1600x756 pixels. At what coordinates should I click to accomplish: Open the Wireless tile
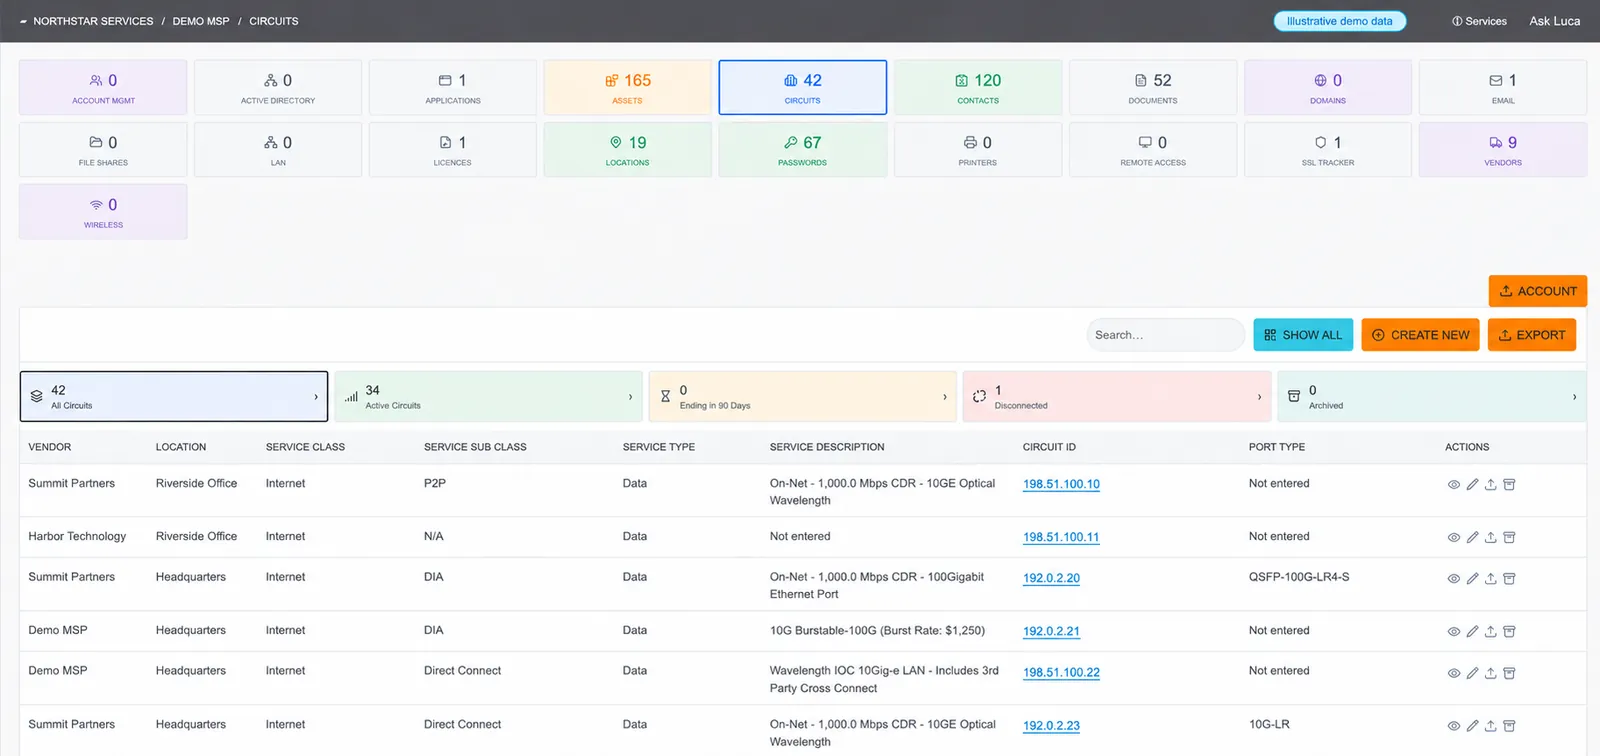pos(103,211)
